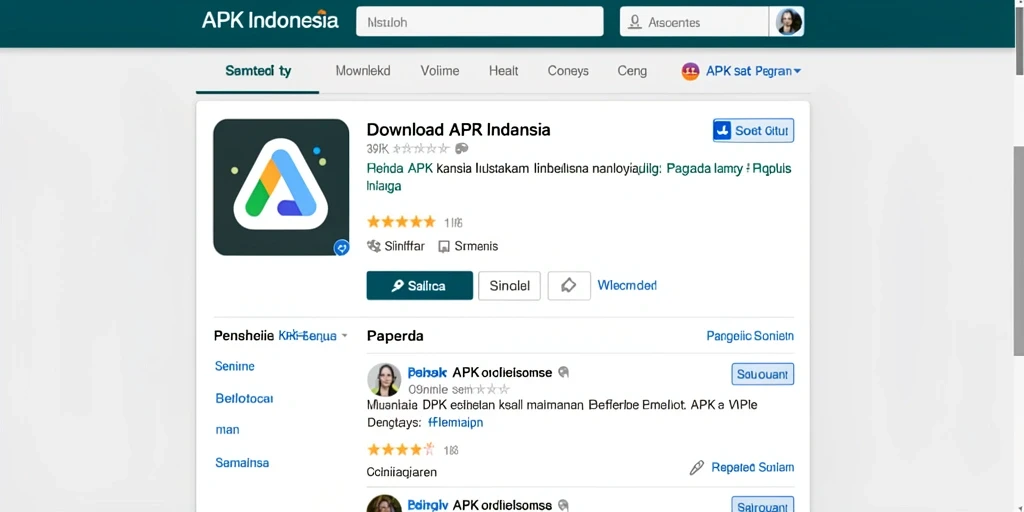Screen dimensions: 1024x512
Task: Click the Salouant button on Pehak review
Action: (x=762, y=374)
